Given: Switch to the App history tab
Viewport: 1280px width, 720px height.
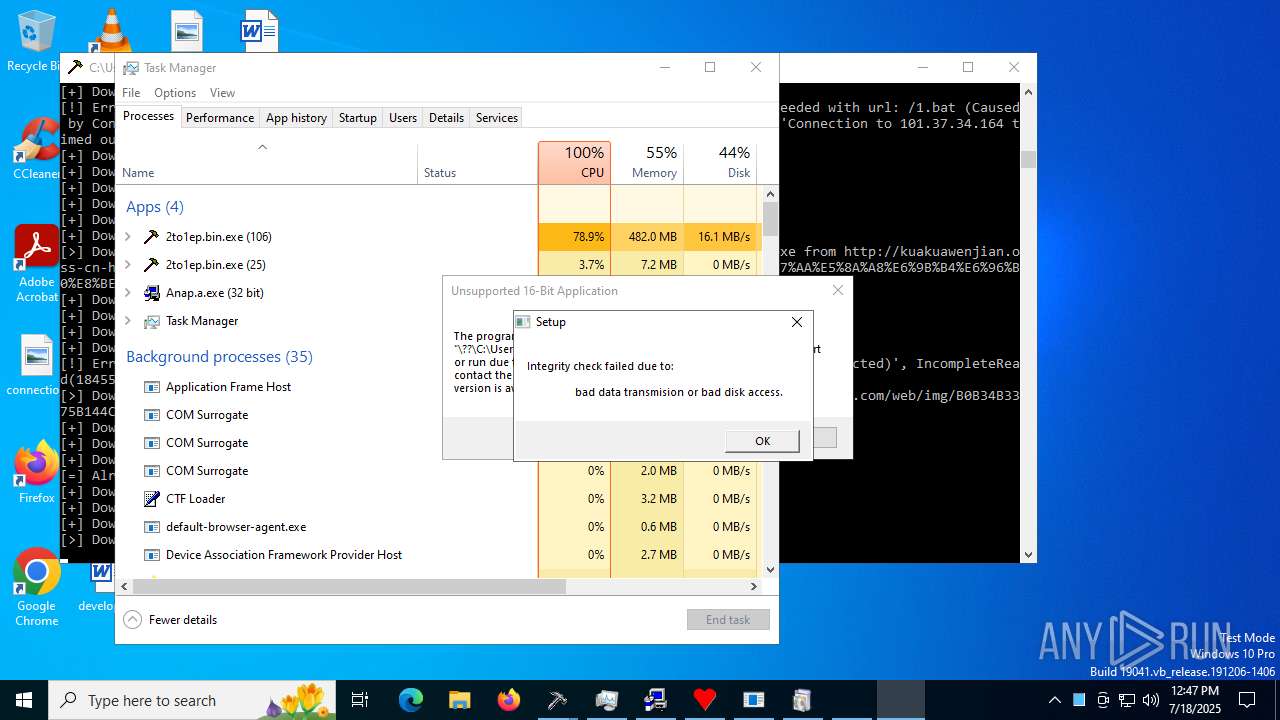Looking at the screenshot, I should 296,118.
